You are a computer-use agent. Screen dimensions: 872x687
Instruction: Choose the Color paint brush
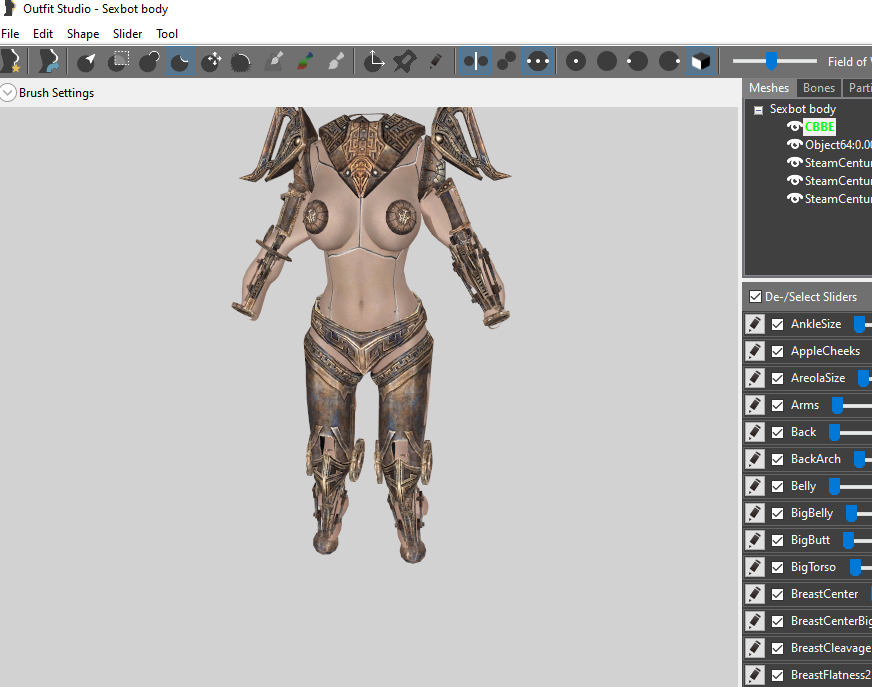305,61
